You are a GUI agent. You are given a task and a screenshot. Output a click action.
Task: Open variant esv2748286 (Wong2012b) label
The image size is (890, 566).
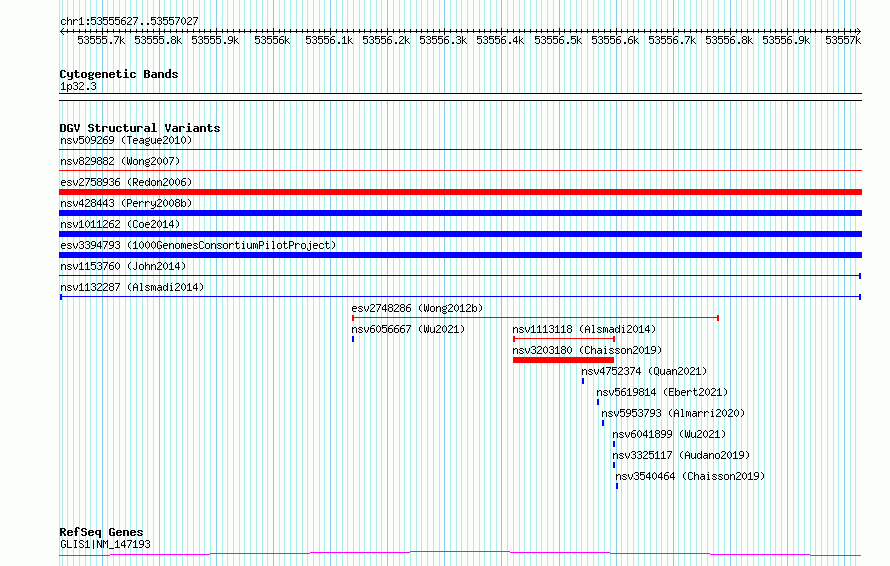point(417,308)
